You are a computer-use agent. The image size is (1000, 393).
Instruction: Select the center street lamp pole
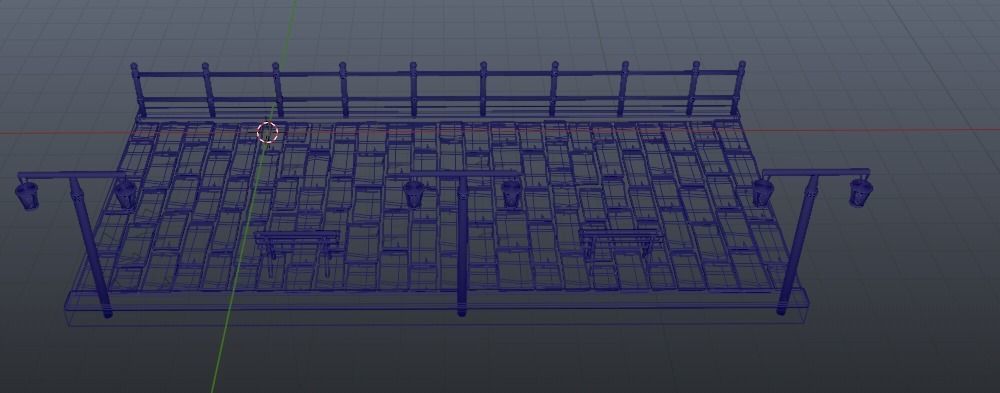point(462,246)
